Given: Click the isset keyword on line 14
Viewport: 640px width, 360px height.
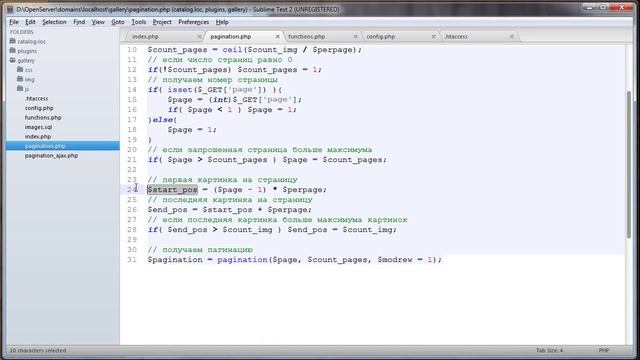Looking at the screenshot, I should (x=180, y=90).
